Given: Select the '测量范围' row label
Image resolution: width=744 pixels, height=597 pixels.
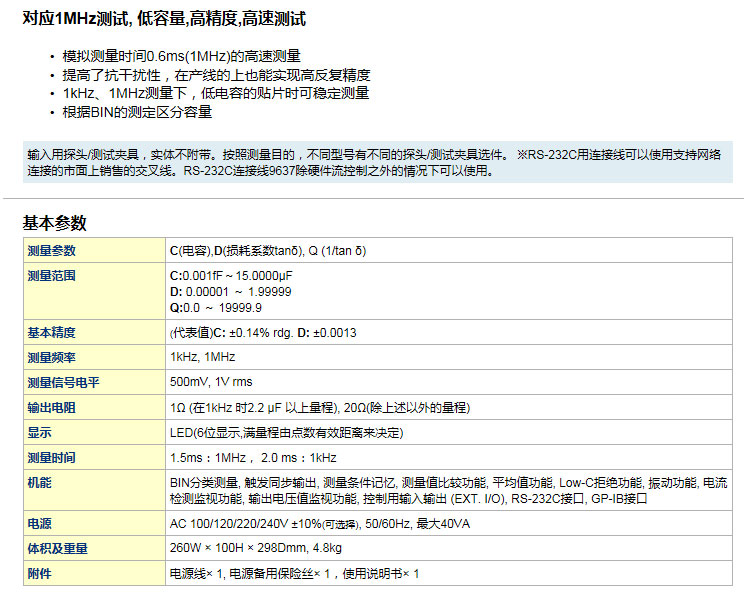Looking at the screenshot, I should [52, 274].
